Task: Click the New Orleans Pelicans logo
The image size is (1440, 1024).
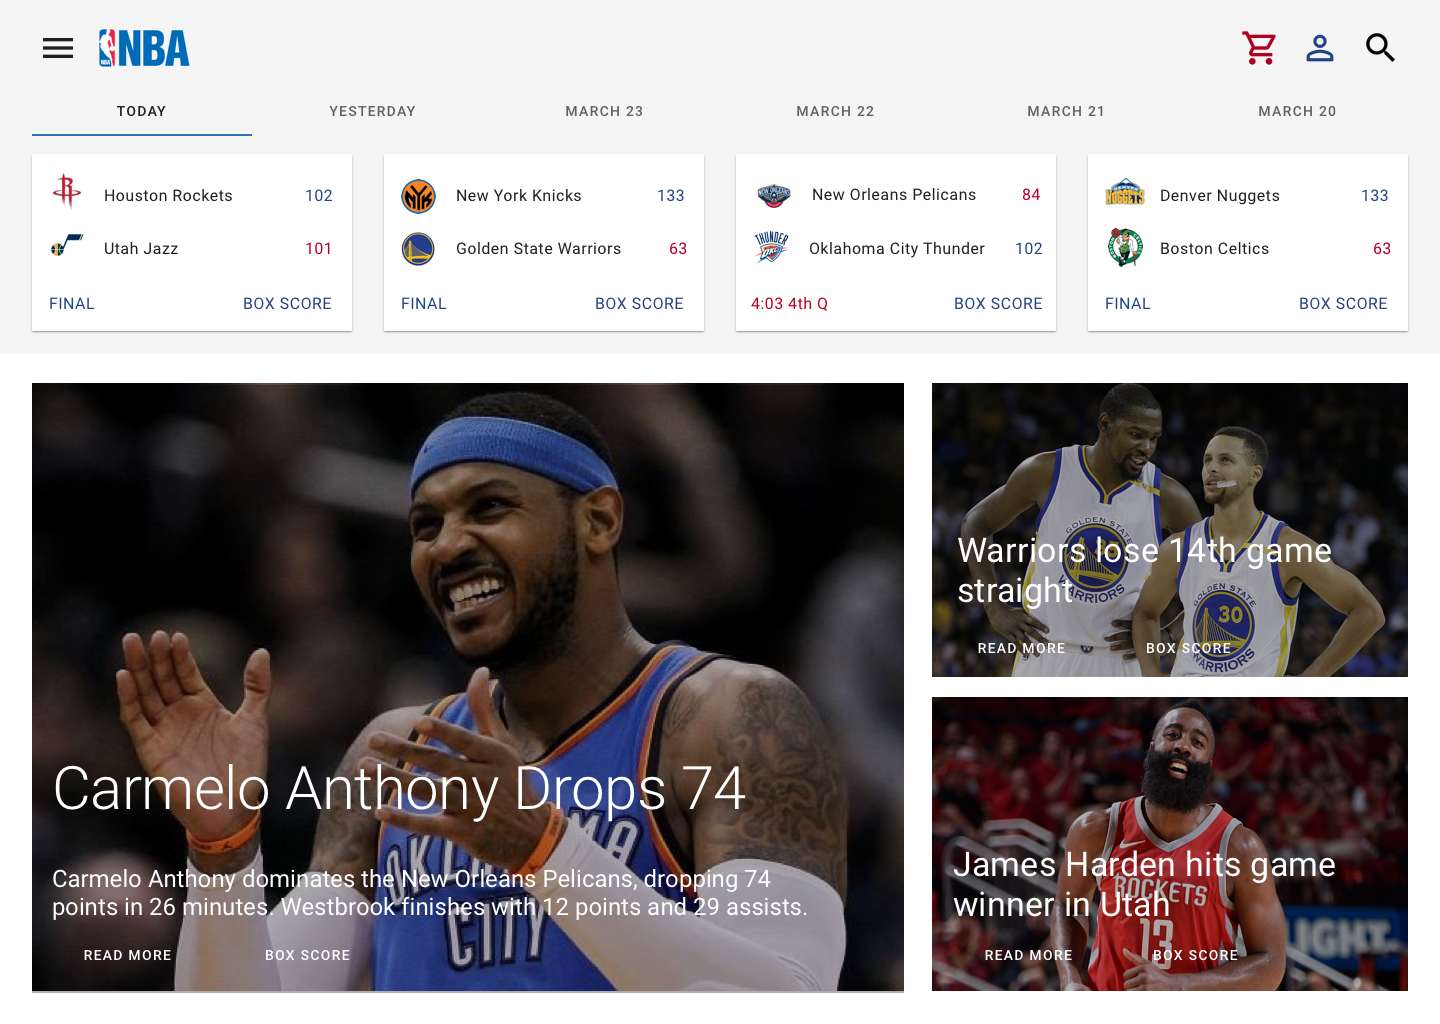Action: pos(773,195)
